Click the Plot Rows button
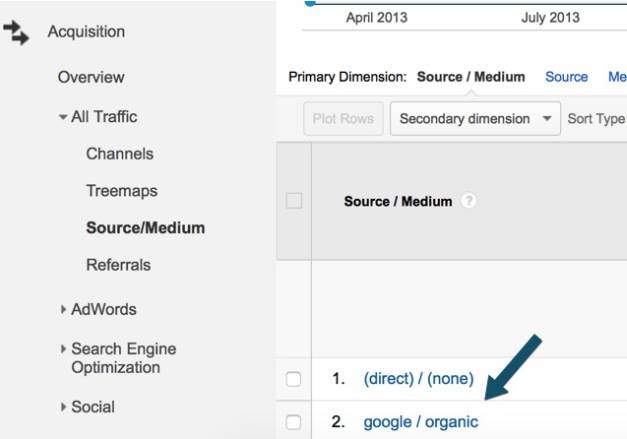The image size is (627, 439). [x=343, y=119]
